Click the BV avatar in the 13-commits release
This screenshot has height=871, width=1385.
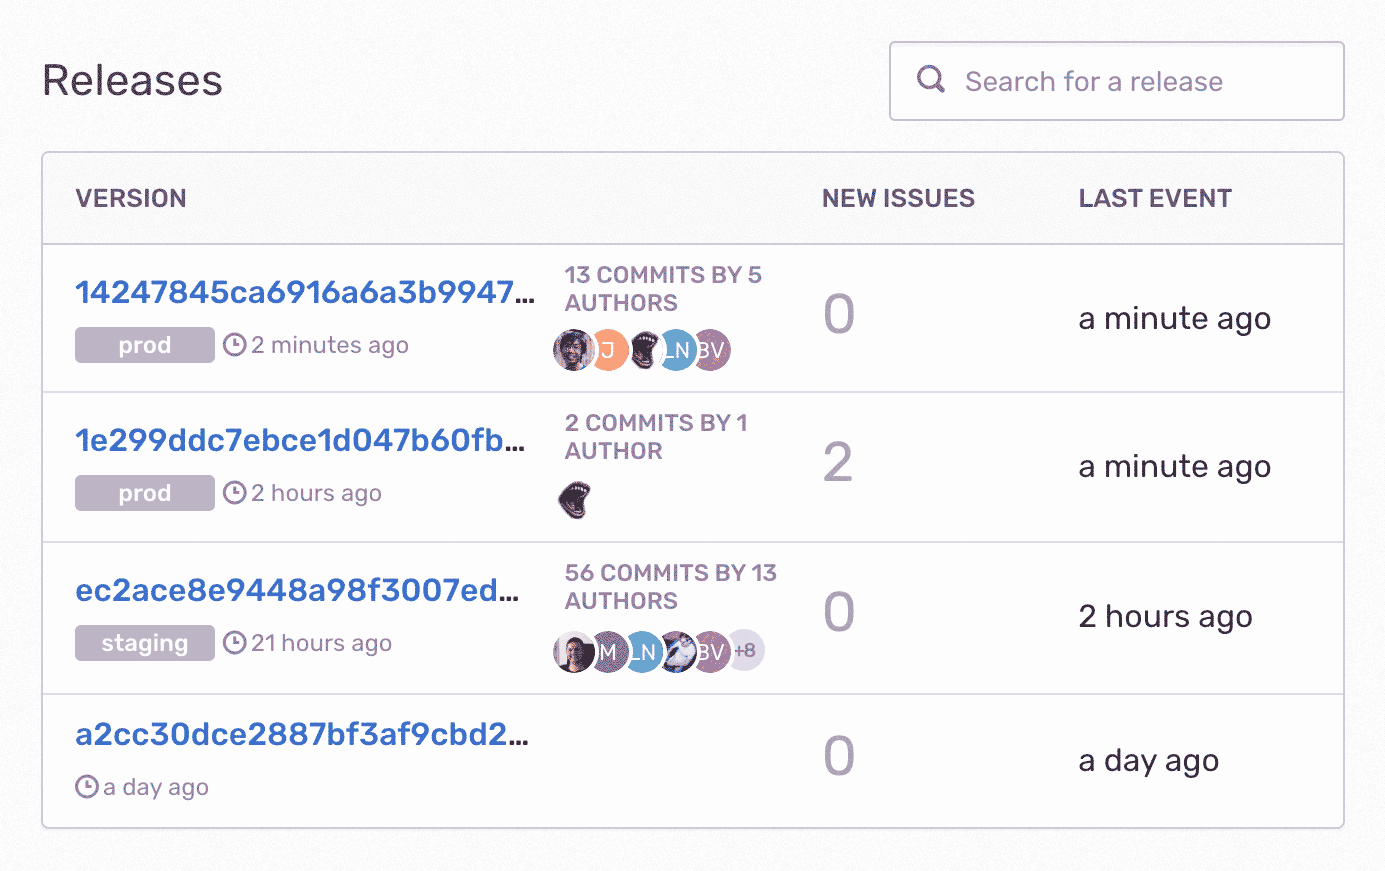pyautogui.click(x=713, y=350)
